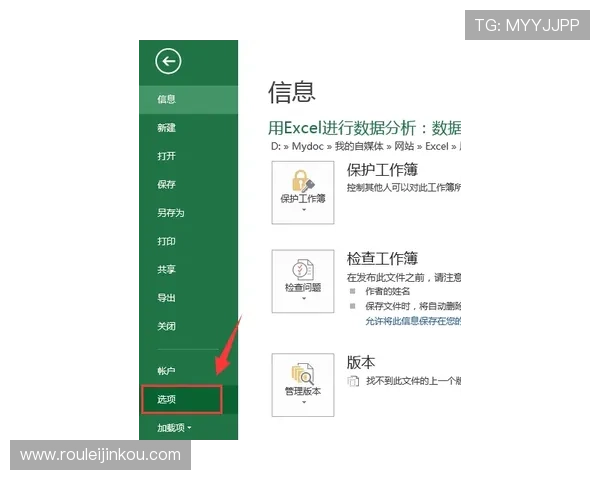Click the 用Excel进行数据分析 document title

[x=365, y=128]
